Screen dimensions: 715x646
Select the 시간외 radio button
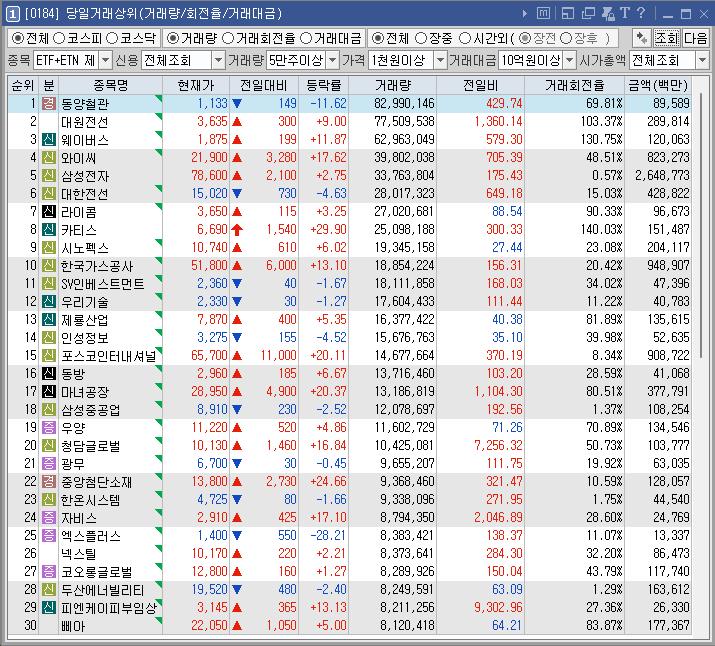(465, 38)
